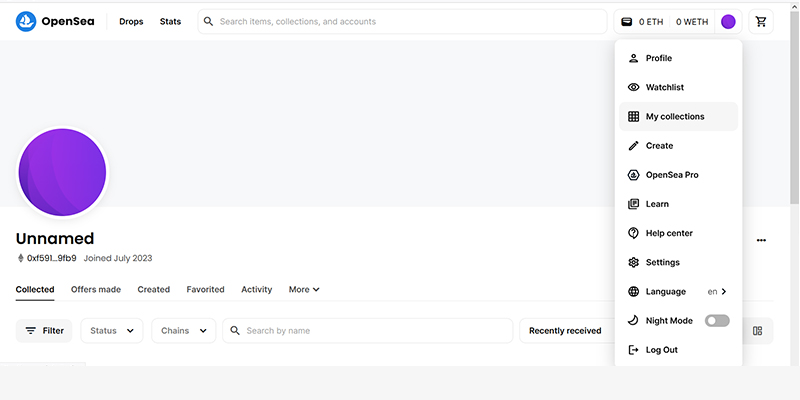The width and height of the screenshot is (800, 400).
Task: Open the More tab dropdown
Action: coord(304,289)
